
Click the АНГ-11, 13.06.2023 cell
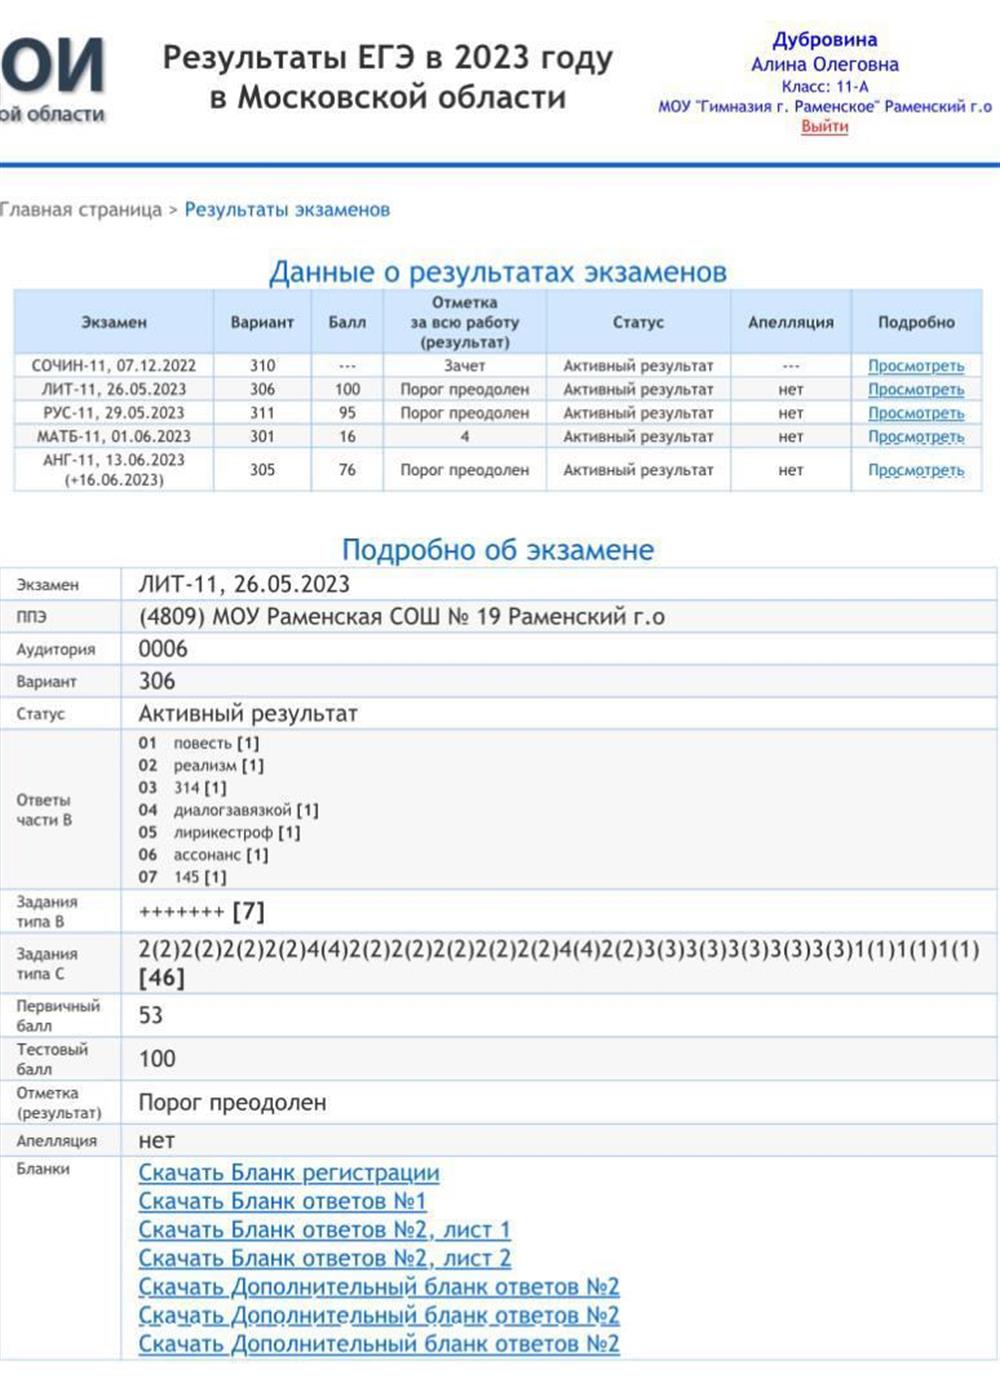click(114, 470)
